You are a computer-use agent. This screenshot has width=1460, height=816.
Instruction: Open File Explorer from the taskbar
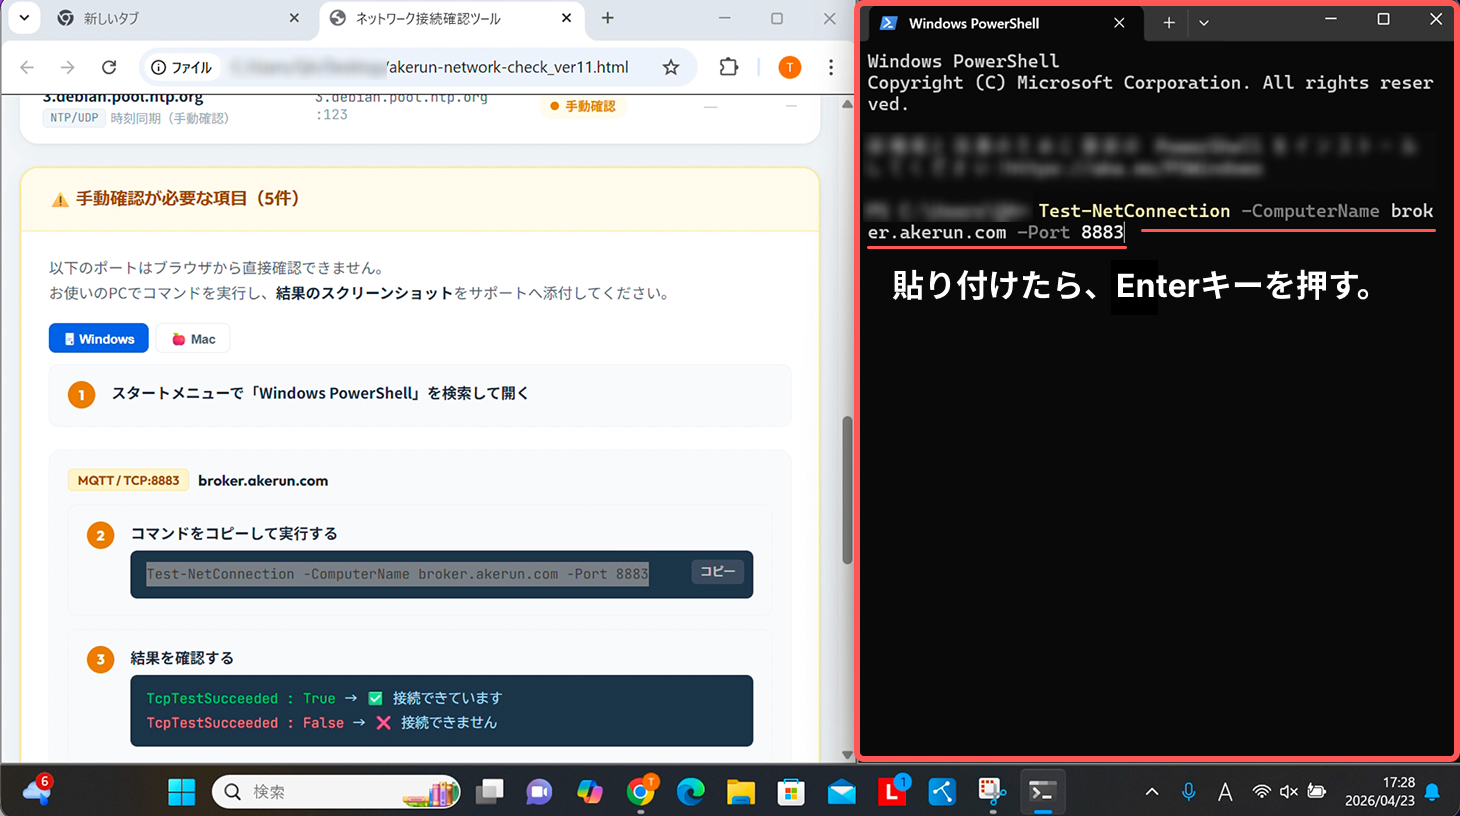[741, 792]
